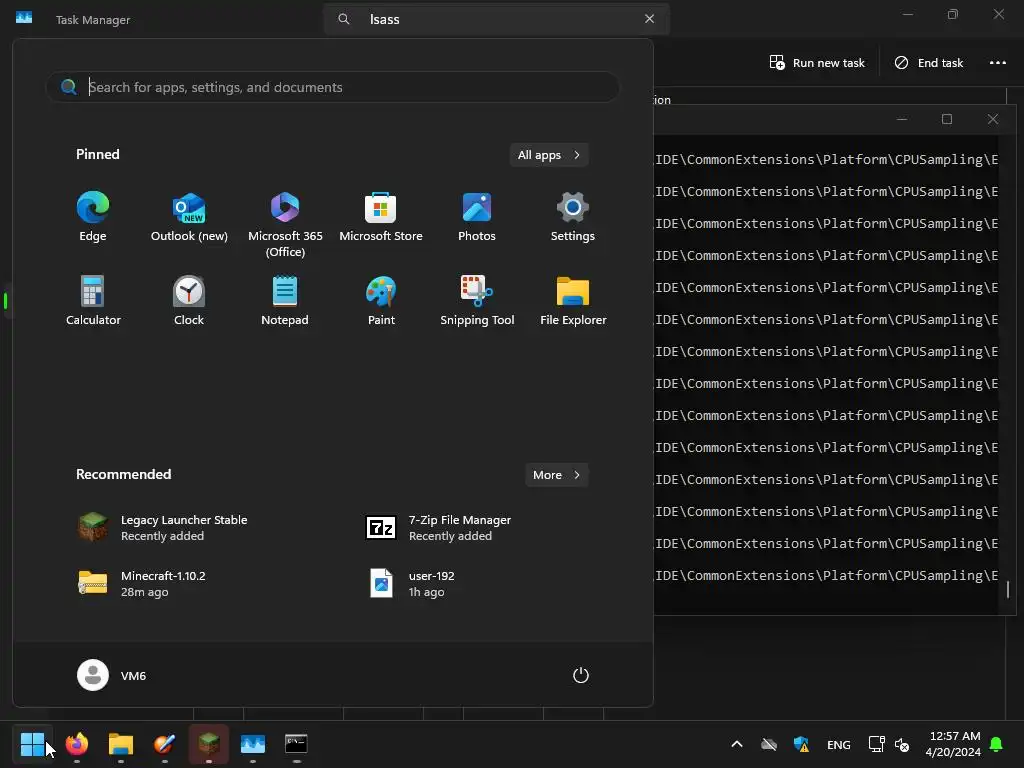Open Microsoft Store pinned app
1024x768 pixels.
(x=381, y=217)
